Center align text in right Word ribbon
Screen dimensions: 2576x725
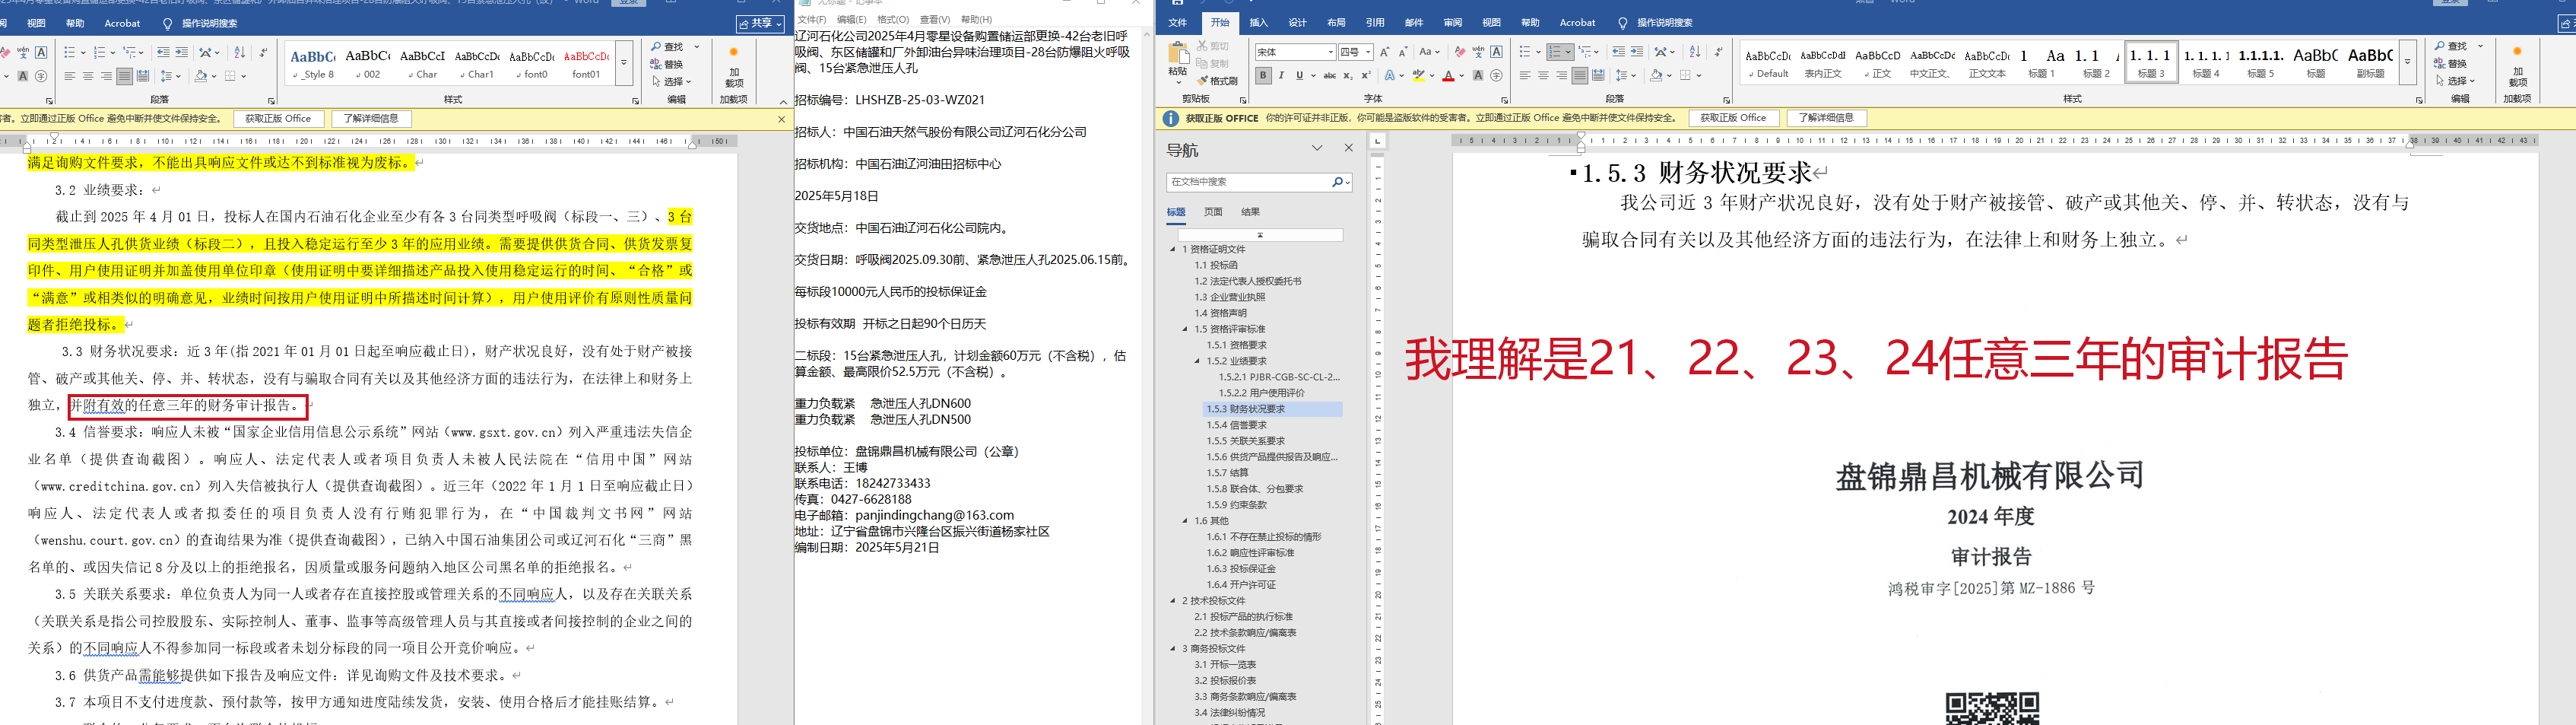[x=1543, y=76]
